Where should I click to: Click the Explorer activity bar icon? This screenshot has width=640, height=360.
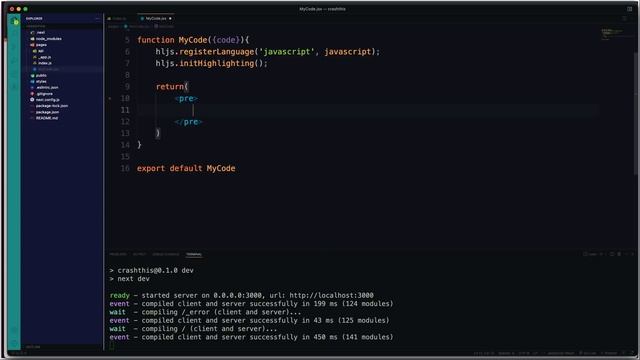pyautogui.click(x=14, y=21)
